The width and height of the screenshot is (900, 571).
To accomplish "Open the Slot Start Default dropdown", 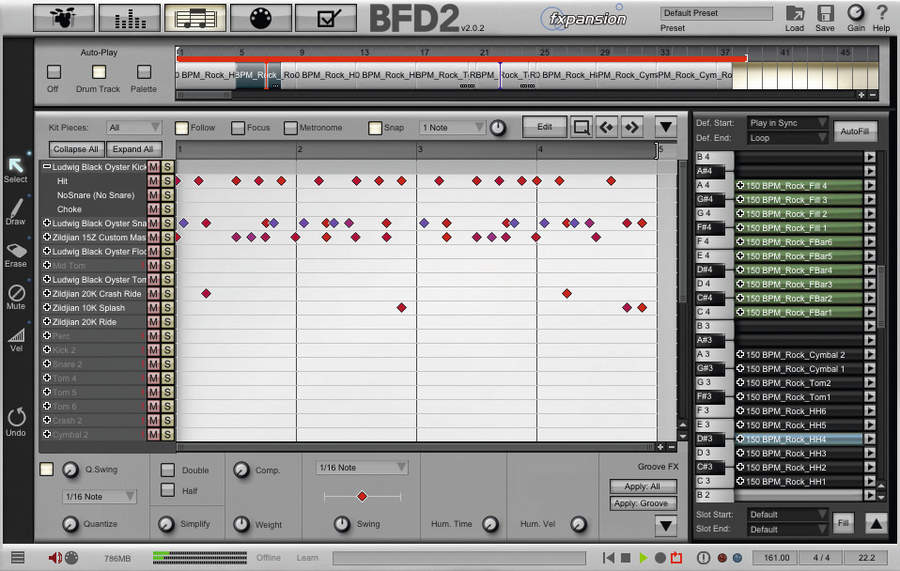I will point(788,514).
